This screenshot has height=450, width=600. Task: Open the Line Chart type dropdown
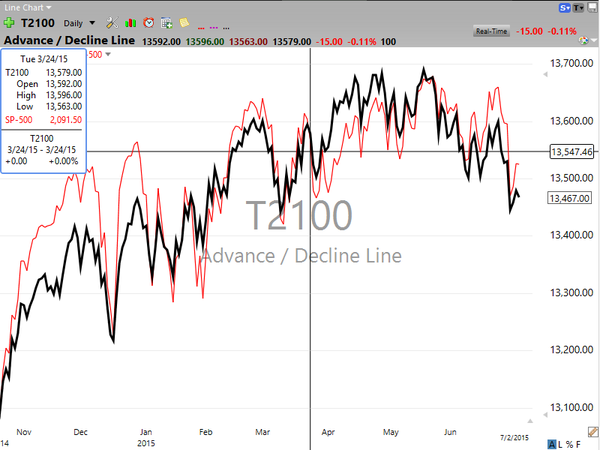click(x=28, y=8)
